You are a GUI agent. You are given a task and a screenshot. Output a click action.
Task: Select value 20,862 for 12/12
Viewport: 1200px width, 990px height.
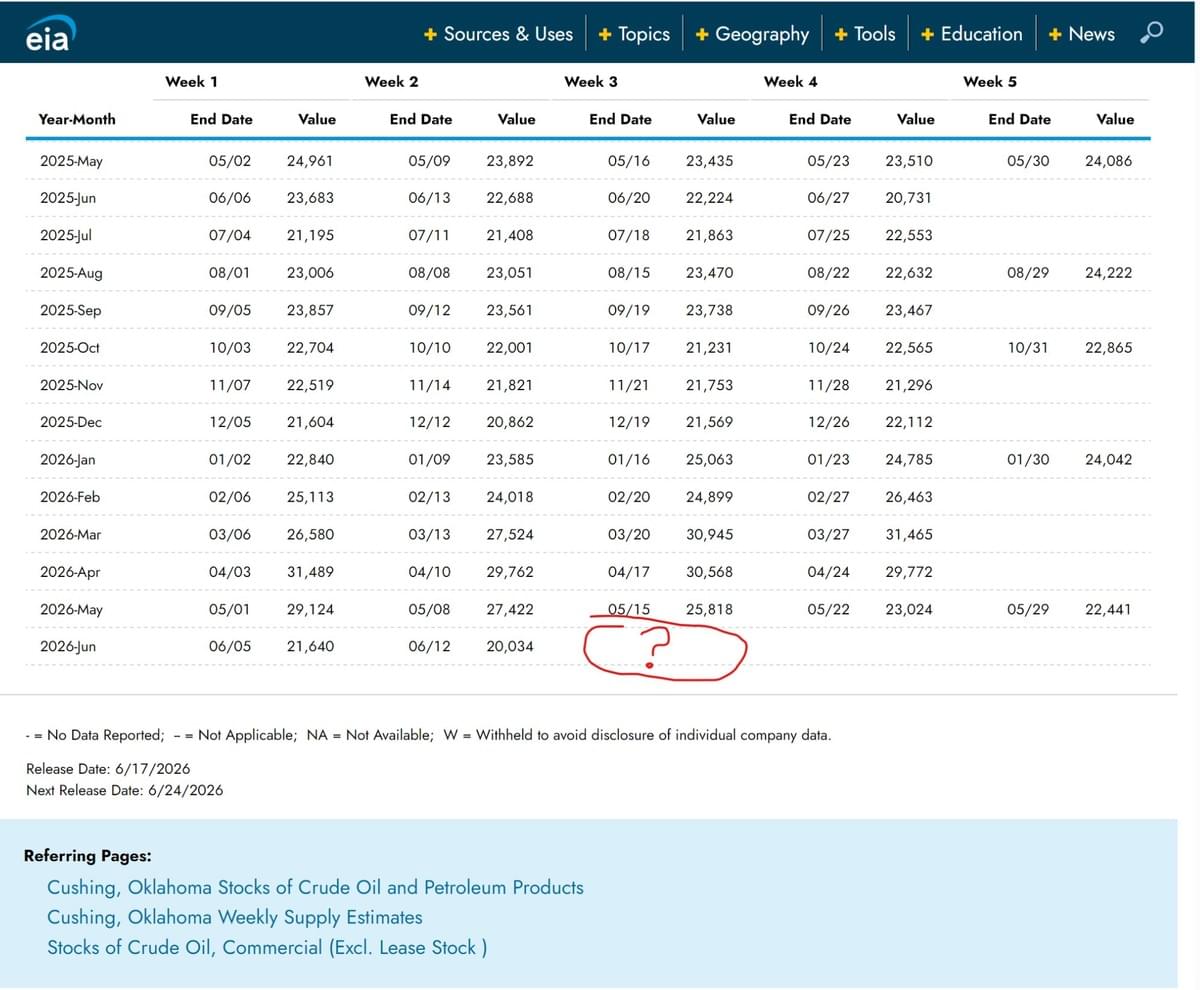510,422
